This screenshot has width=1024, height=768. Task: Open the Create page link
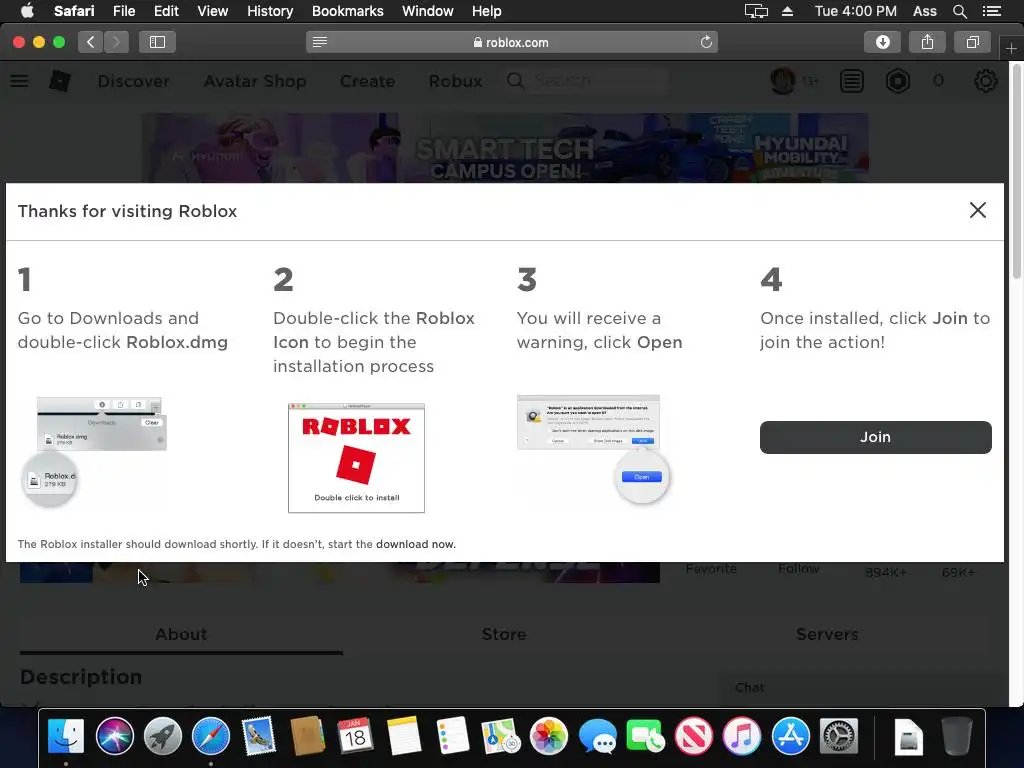coord(367,81)
